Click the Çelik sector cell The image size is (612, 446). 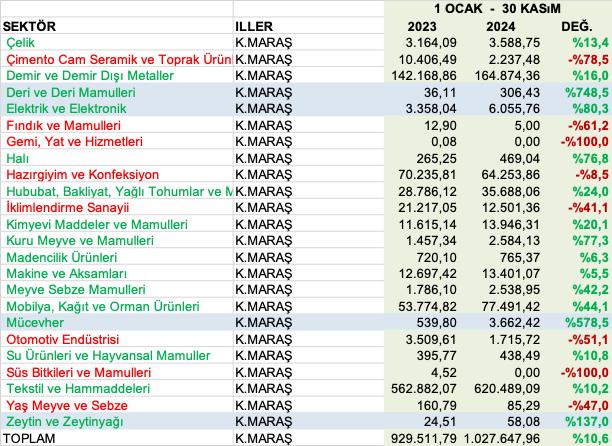click(x=20, y=42)
